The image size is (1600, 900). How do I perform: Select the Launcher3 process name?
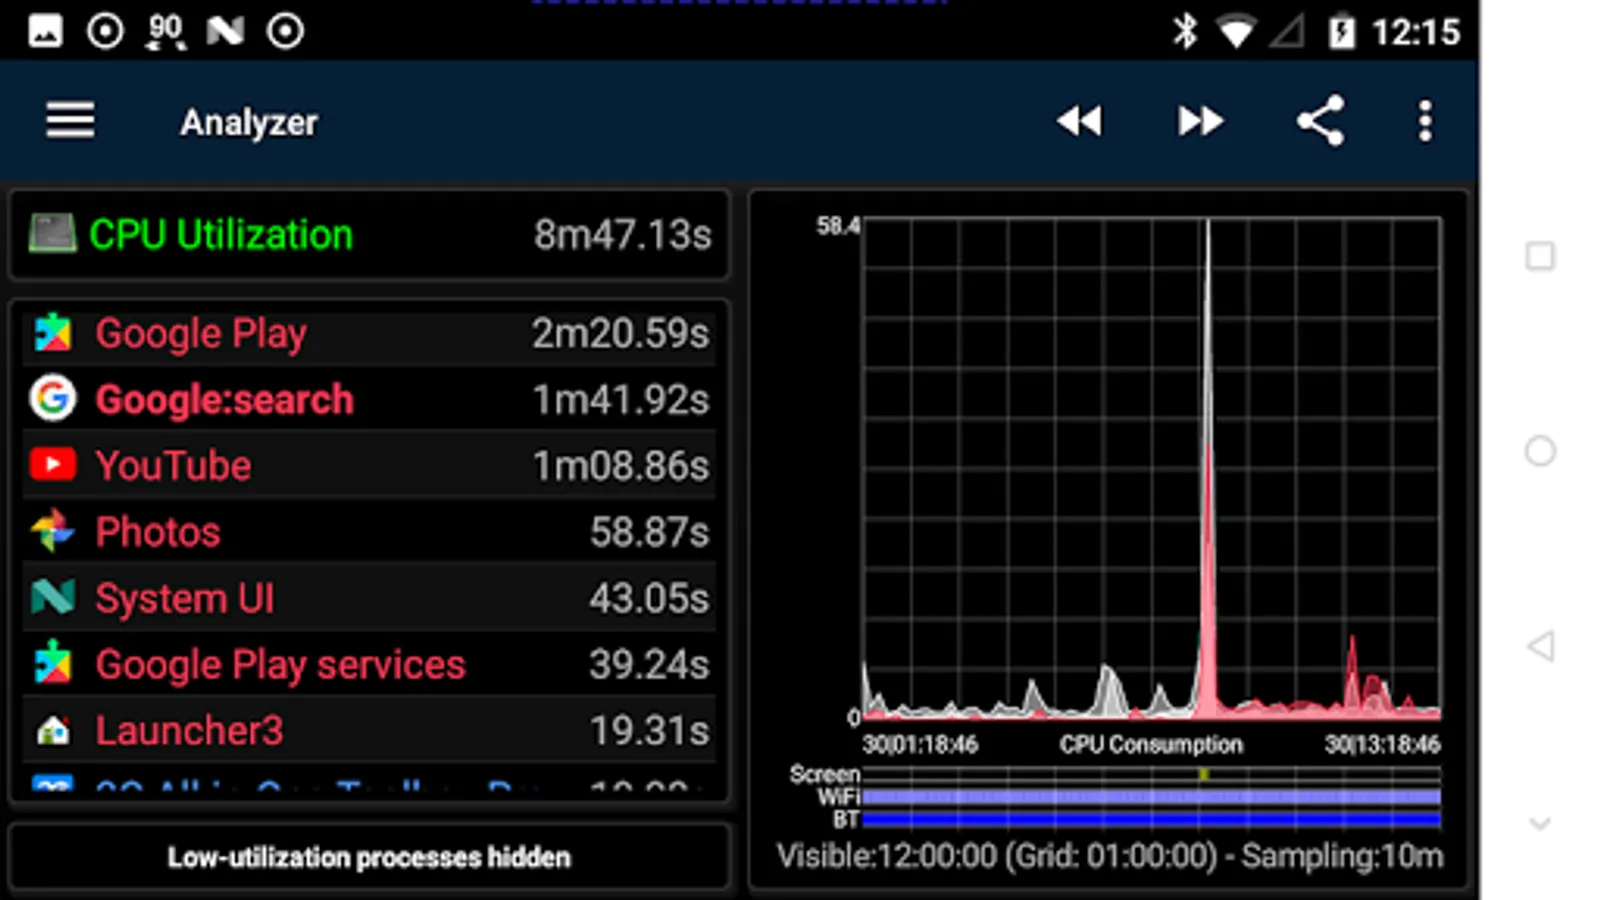[189, 730]
